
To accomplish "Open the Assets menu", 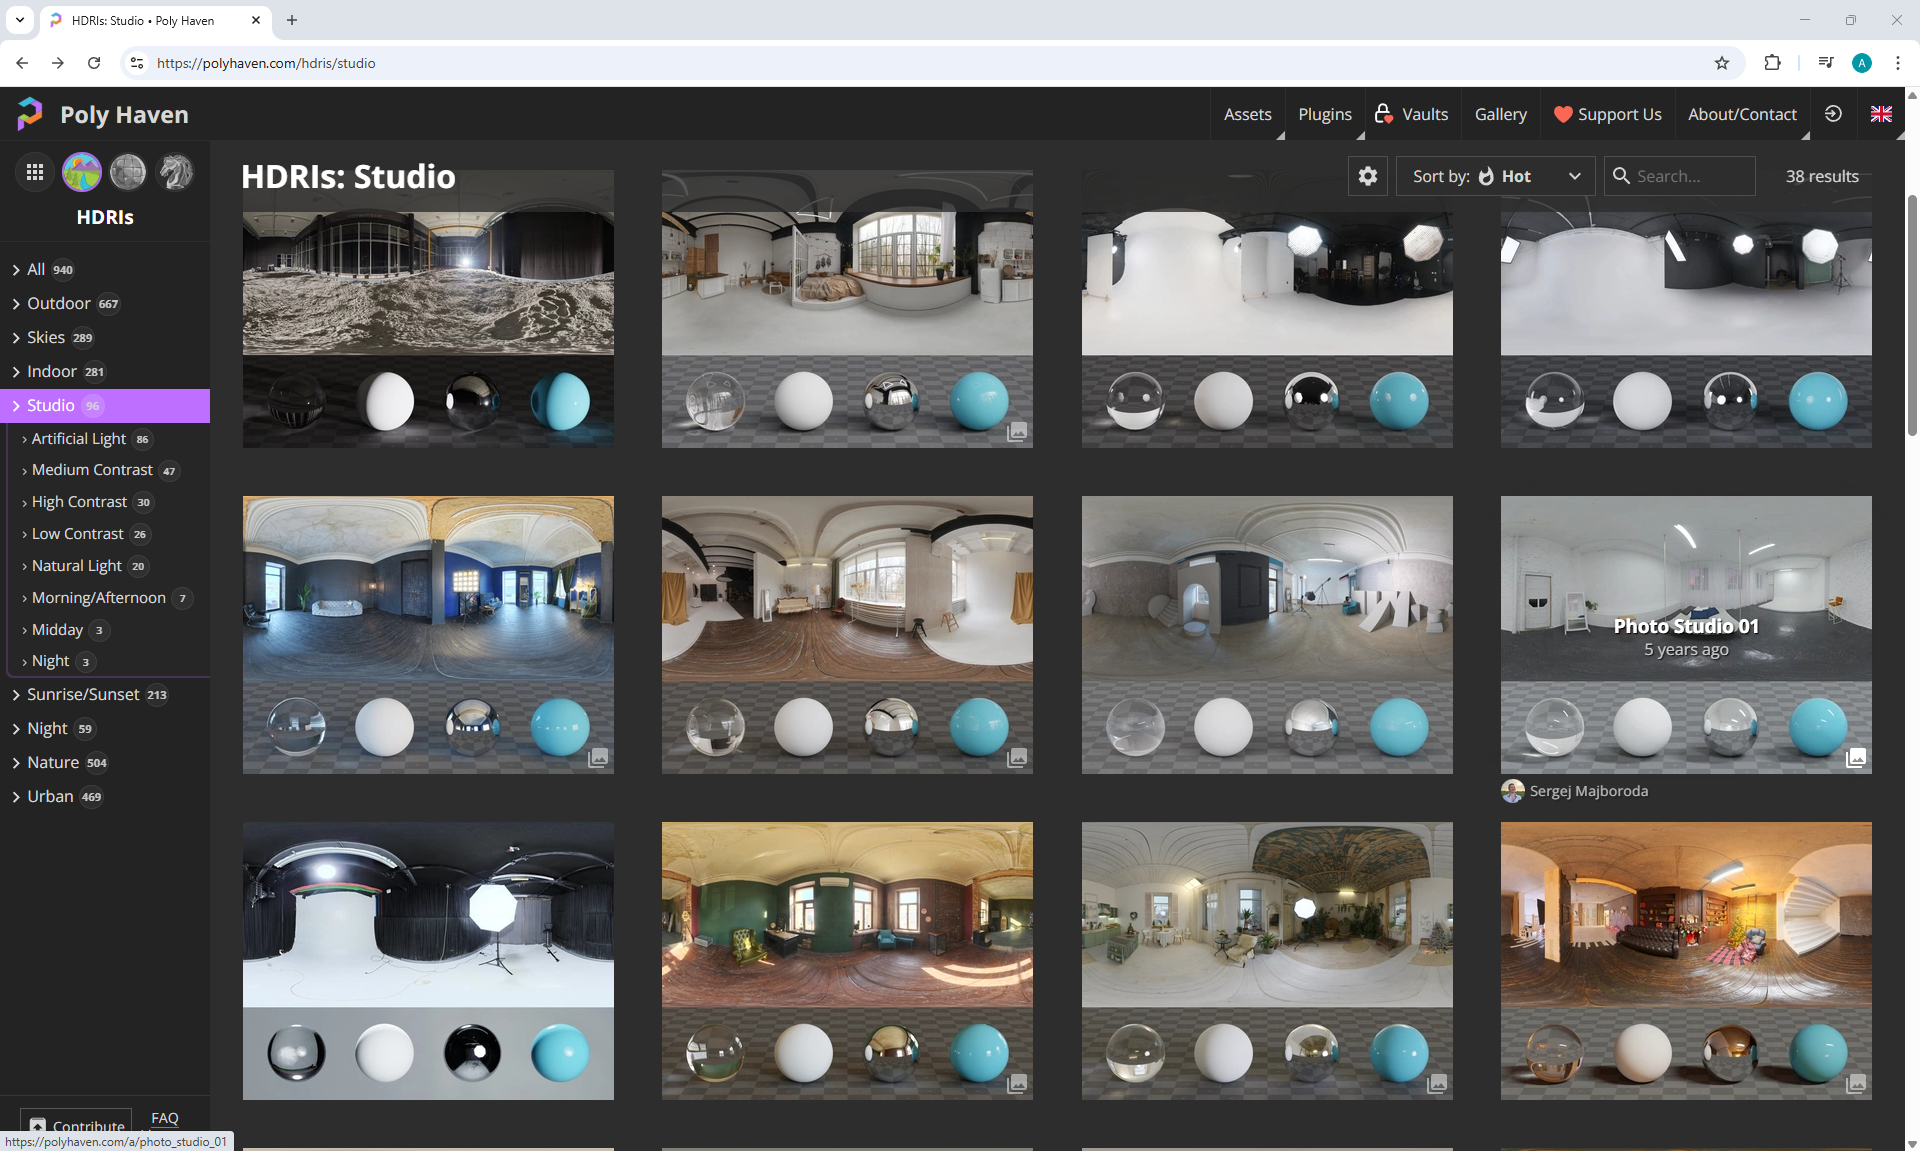I will click(x=1247, y=114).
